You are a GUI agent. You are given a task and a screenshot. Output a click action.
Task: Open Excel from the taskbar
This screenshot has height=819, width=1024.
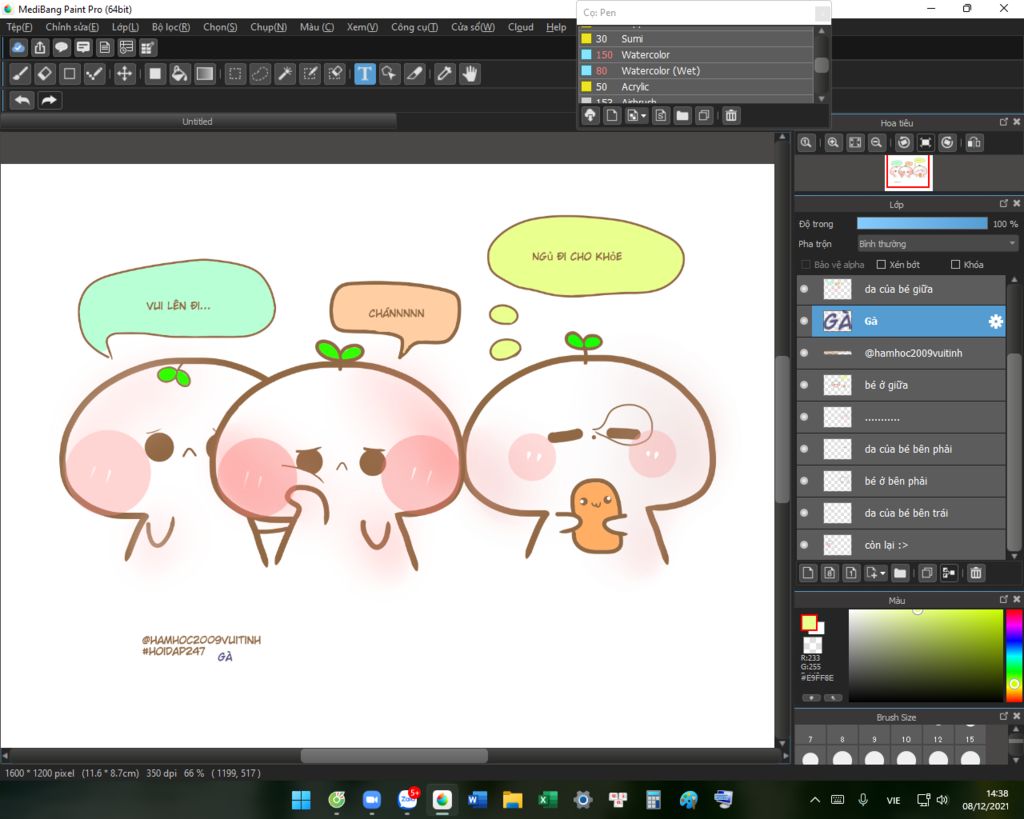(x=547, y=799)
